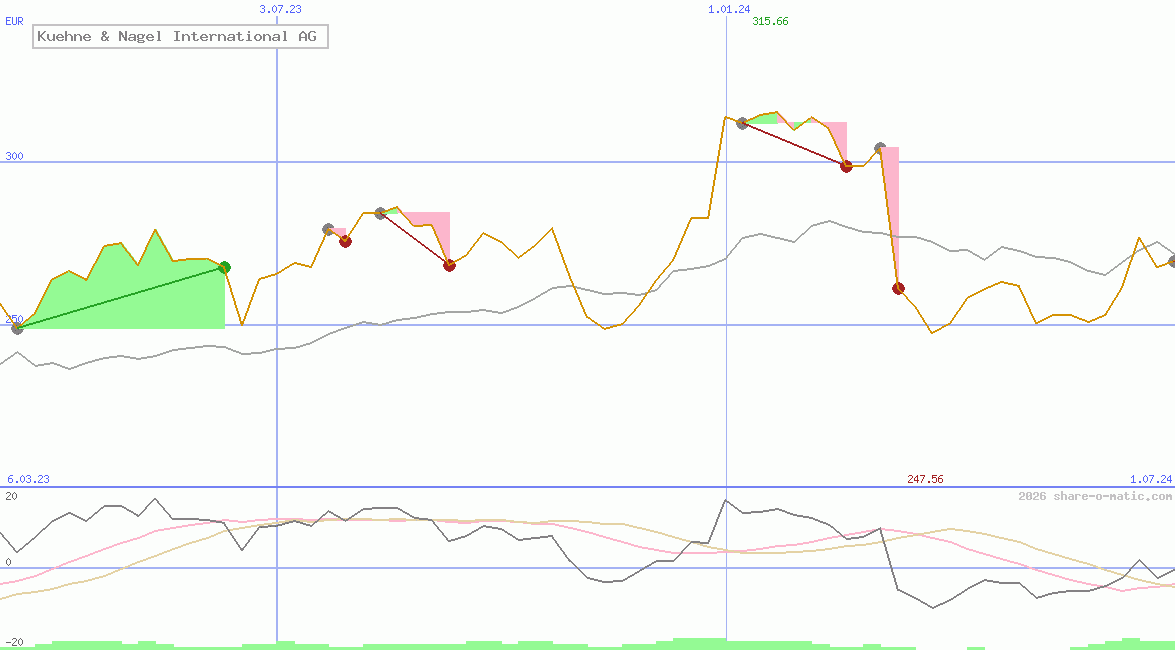Select the 1.01.24 date marker
This screenshot has width=1175, height=650.
coord(728,9)
